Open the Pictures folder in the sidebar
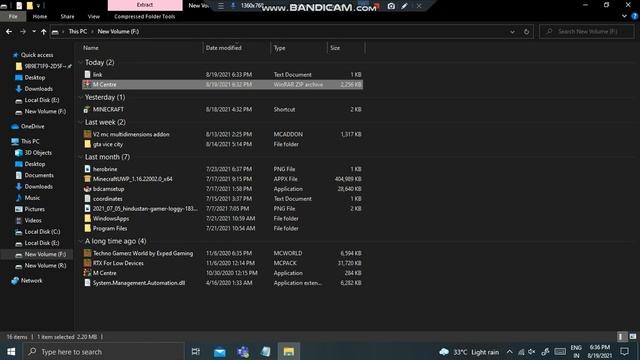 (34, 209)
